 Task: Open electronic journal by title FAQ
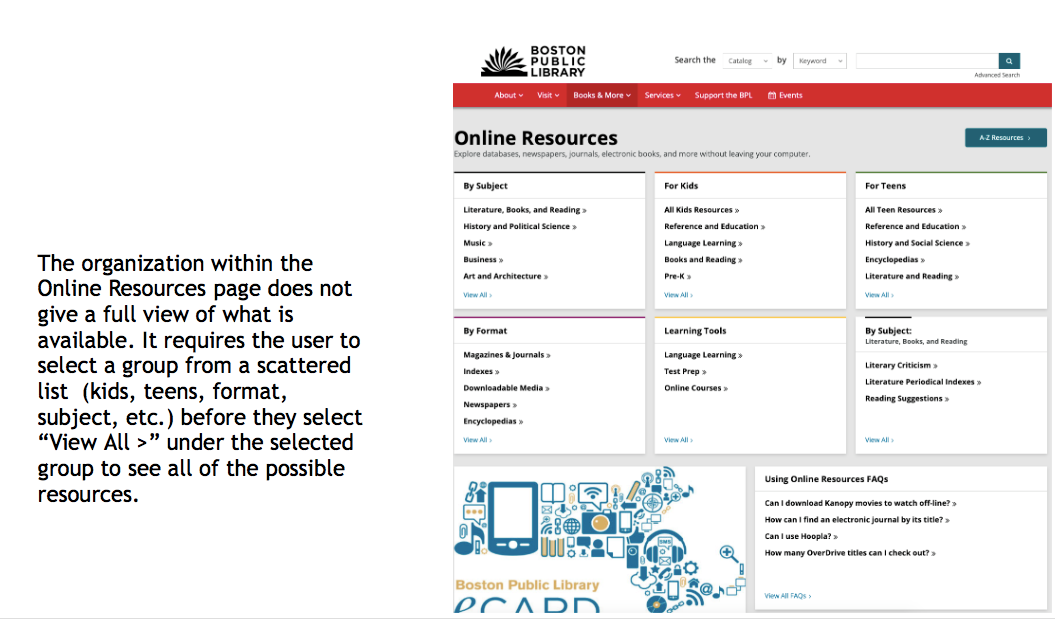pos(857,520)
